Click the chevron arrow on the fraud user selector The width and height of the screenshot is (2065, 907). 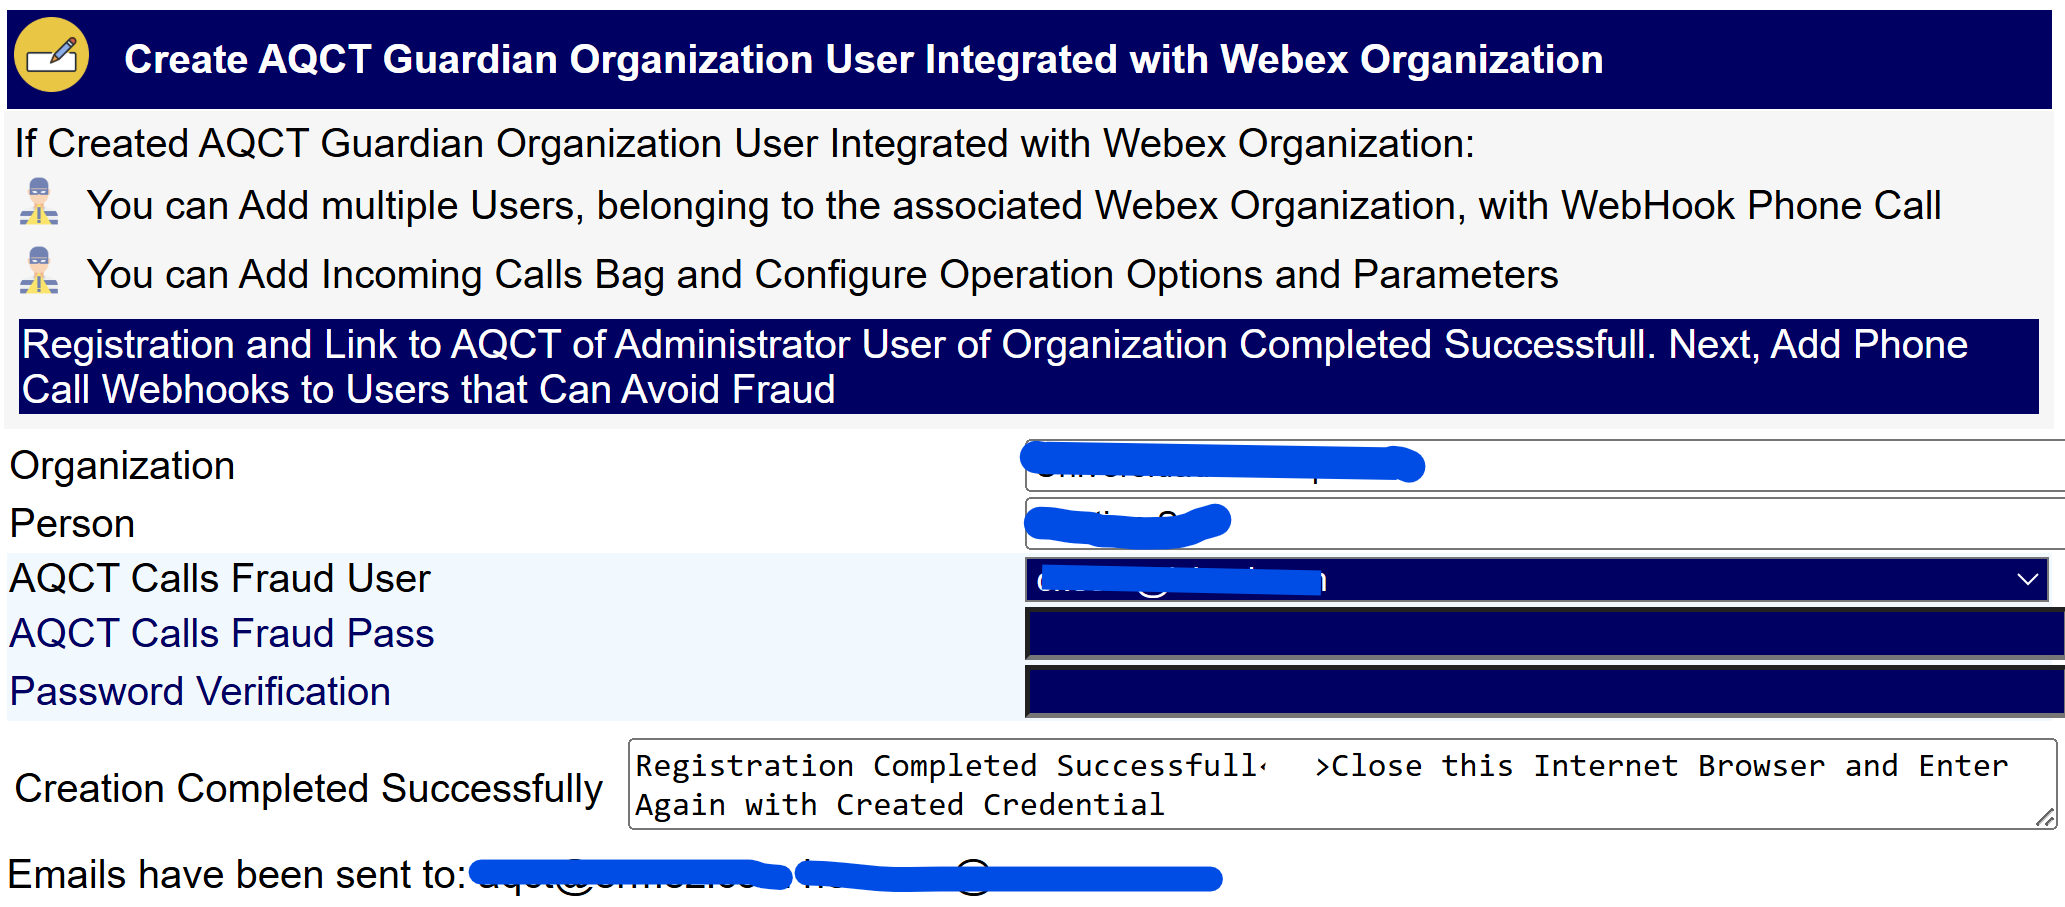pyautogui.click(x=2028, y=579)
